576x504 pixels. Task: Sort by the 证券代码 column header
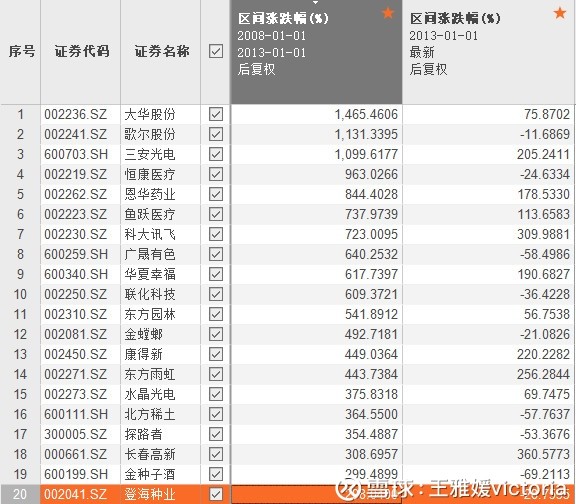pyautogui.click(x=82, y=51)
